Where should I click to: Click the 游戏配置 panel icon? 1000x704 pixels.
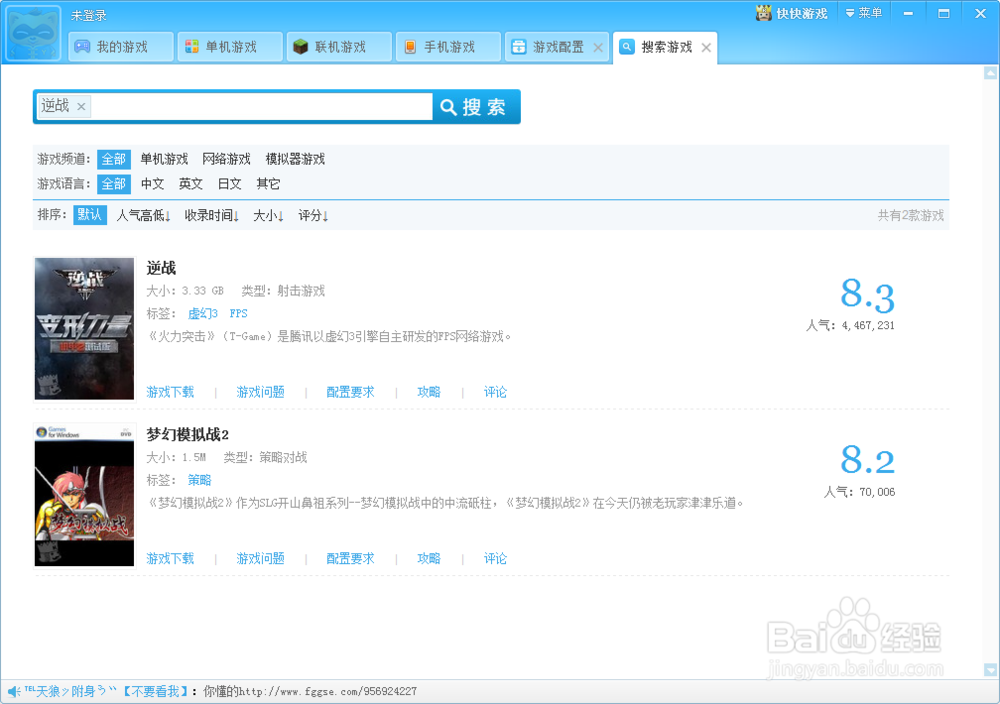coord(521,46)
